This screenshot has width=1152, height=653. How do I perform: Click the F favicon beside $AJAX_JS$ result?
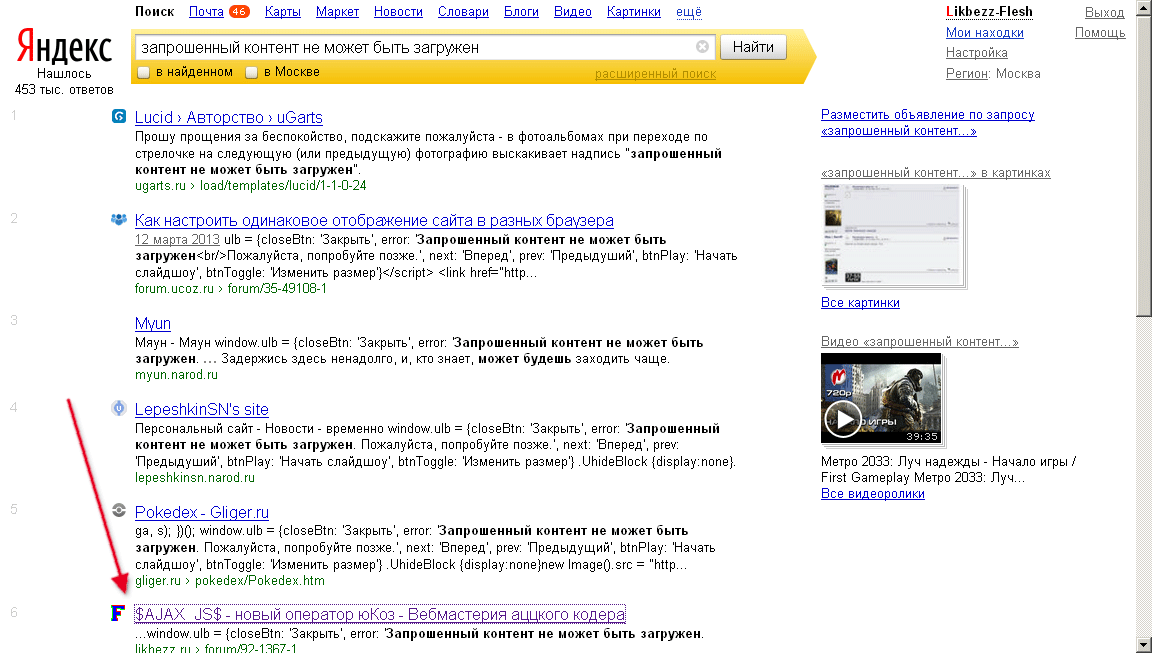118,613
